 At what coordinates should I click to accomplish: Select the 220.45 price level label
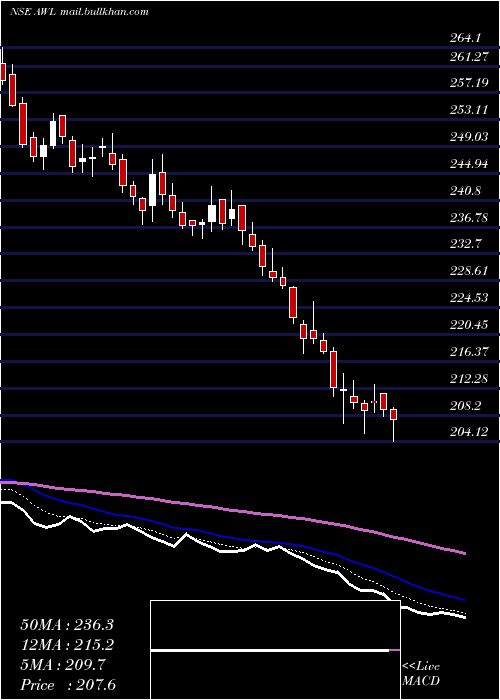469,325
